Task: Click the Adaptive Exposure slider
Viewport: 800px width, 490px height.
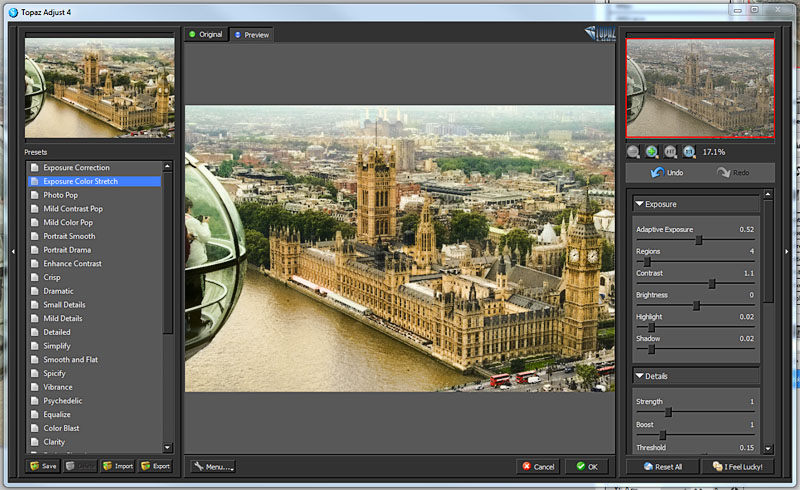Action: point(698,240)
